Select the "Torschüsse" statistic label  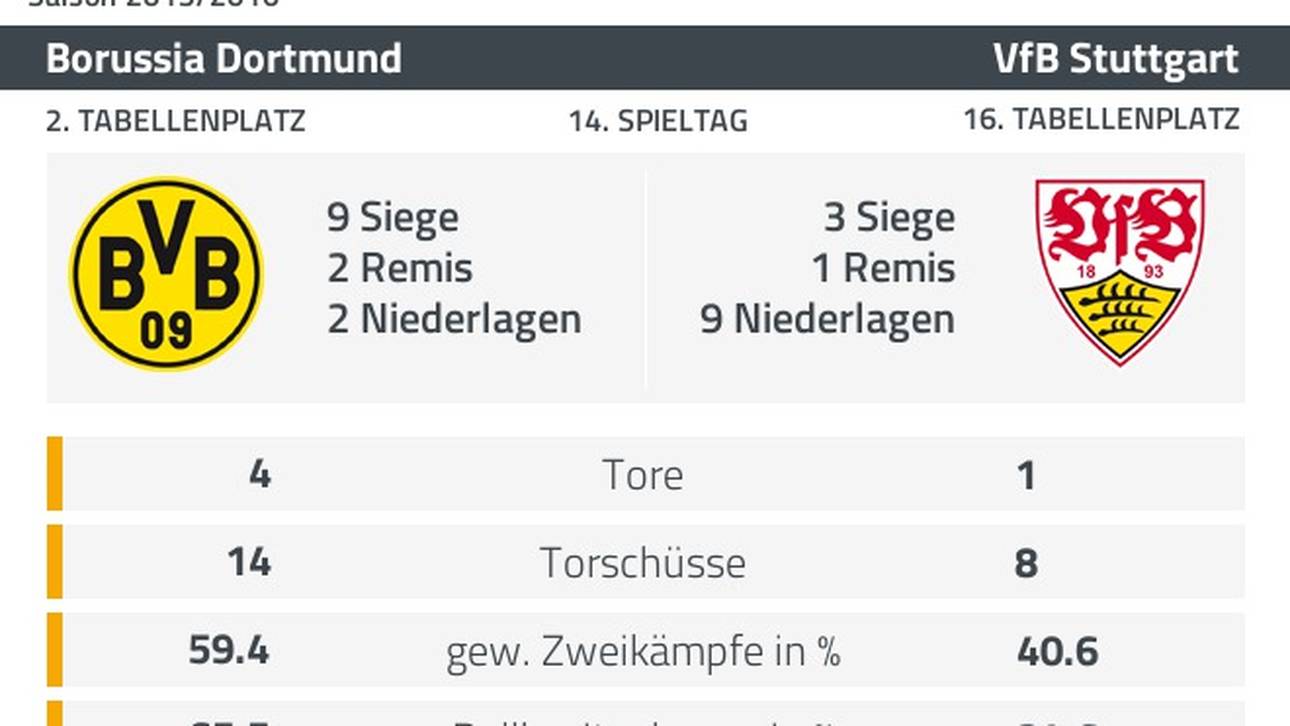[x=643, y=563]
